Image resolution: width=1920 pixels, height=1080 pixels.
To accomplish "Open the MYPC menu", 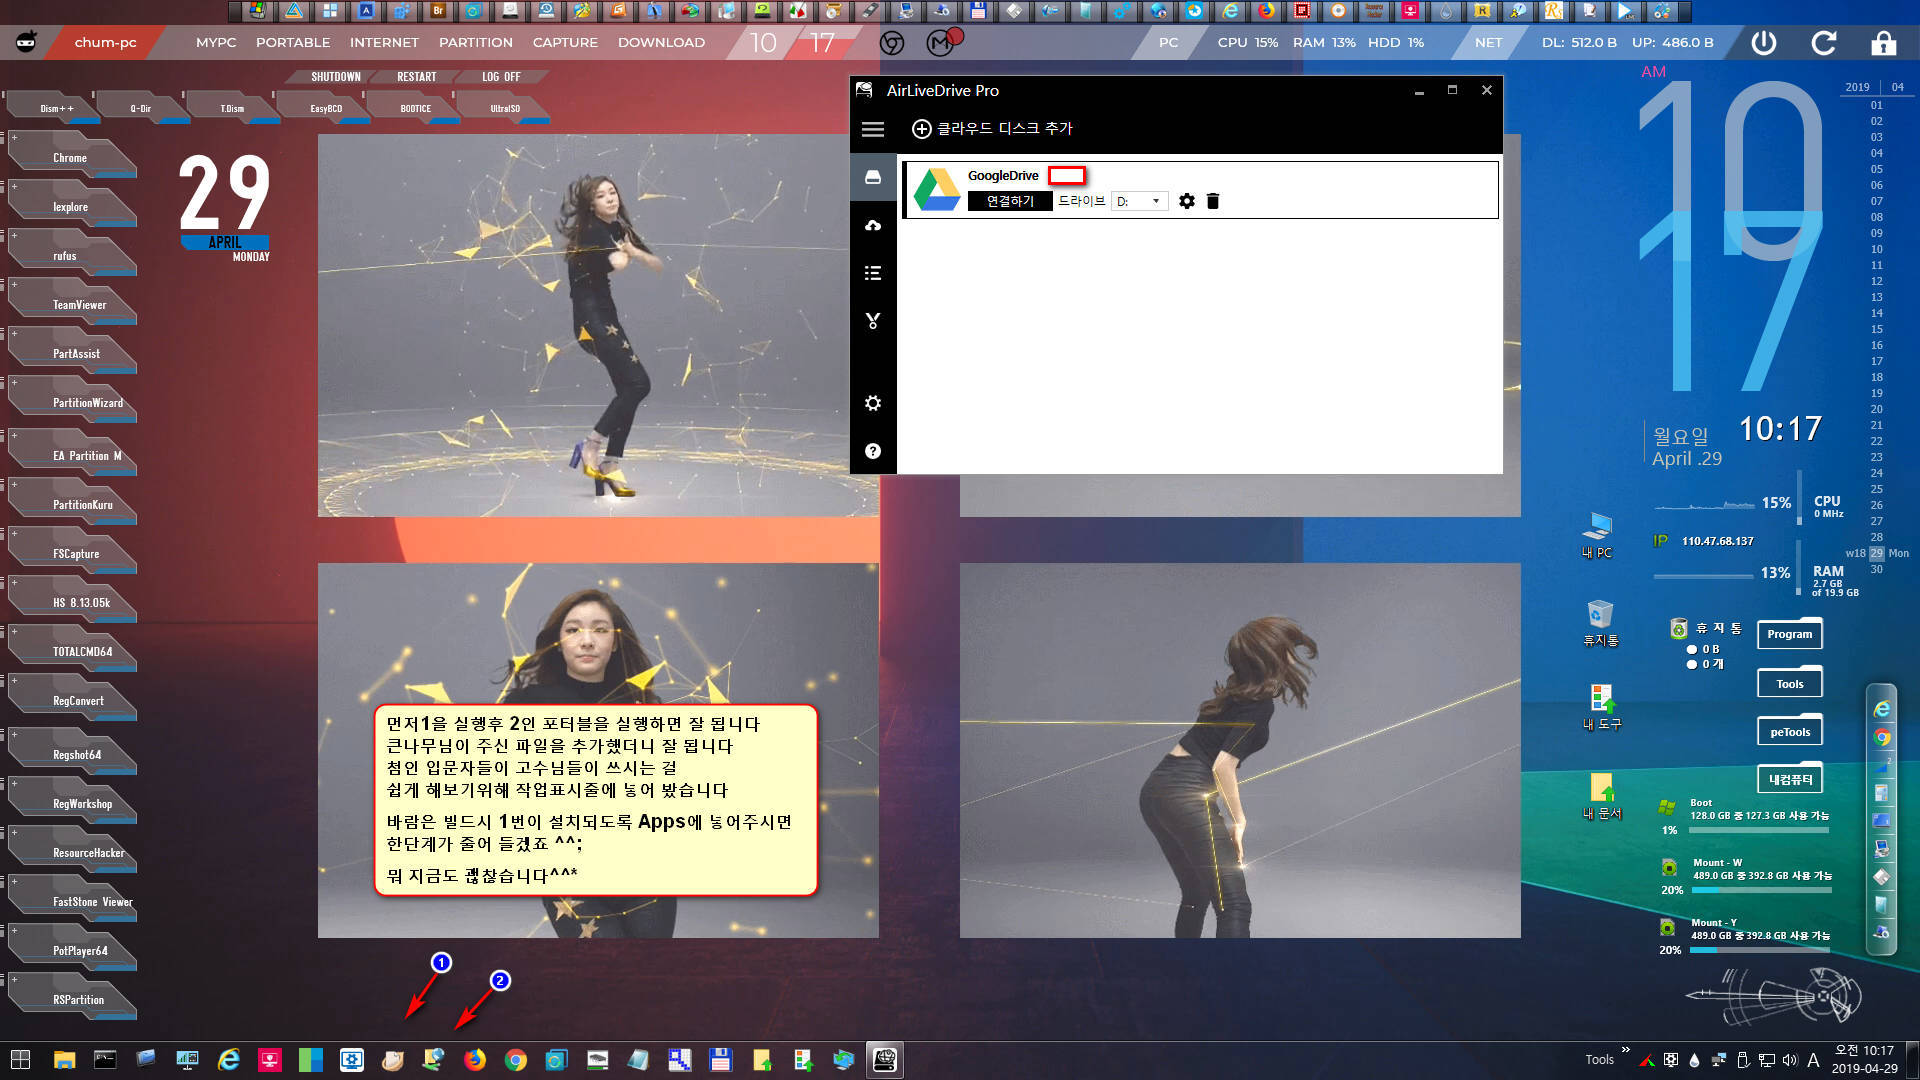I will (x=216, y=42).
